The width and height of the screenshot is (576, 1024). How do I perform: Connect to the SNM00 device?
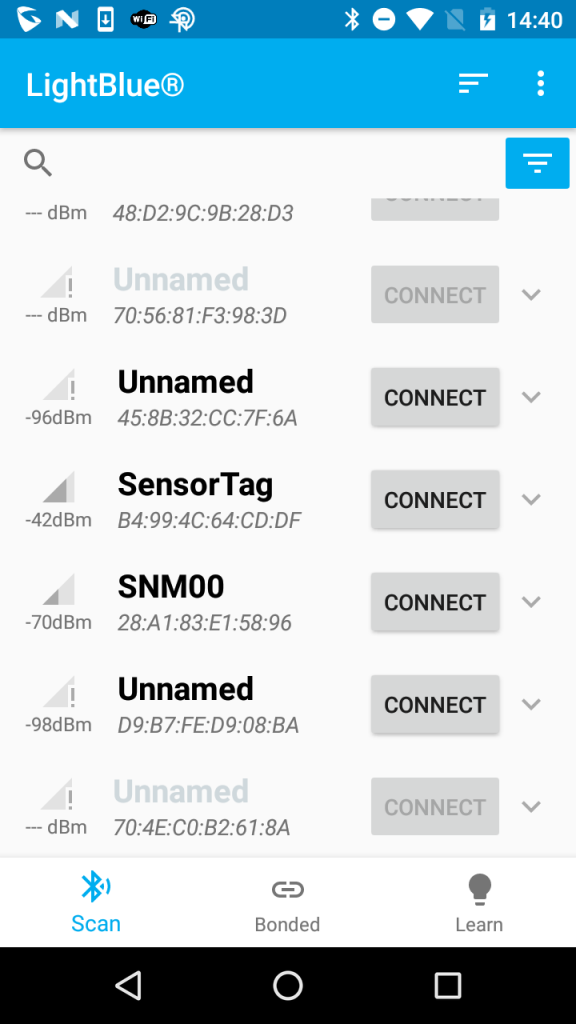click(x=435, y=601)
